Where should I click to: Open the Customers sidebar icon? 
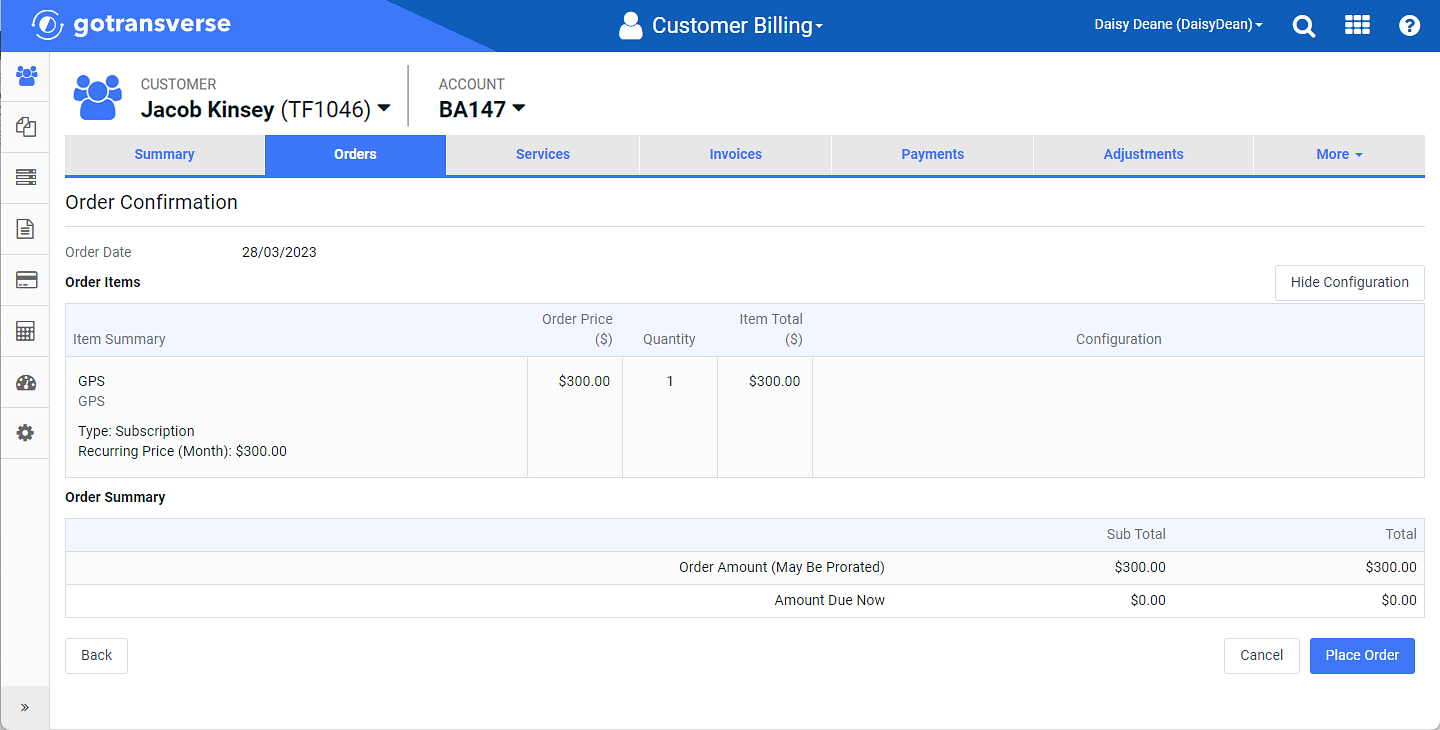click(x=26, y=76)
